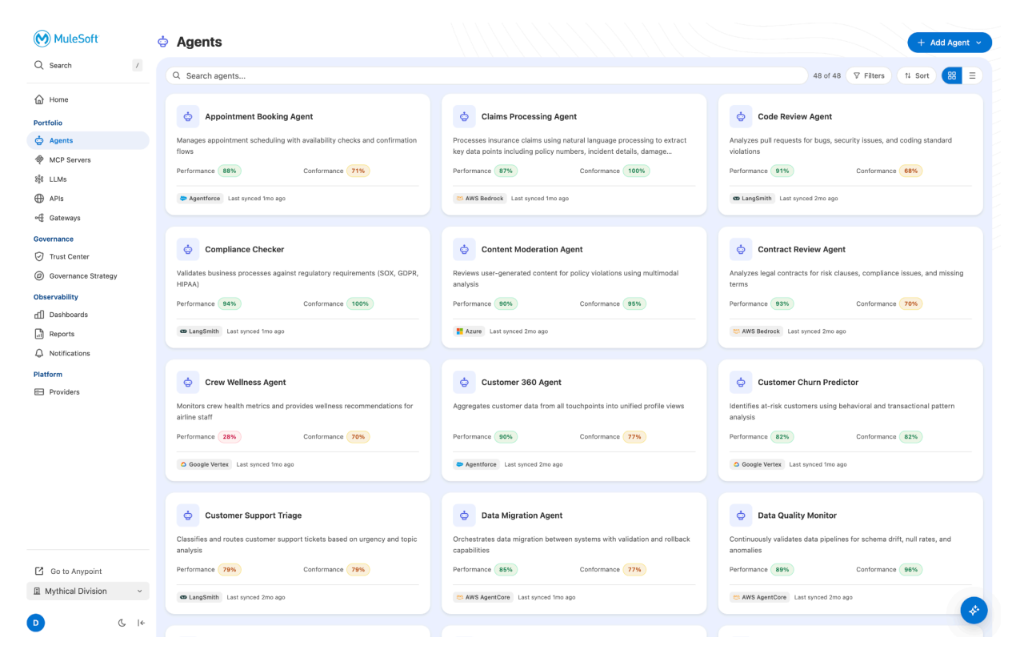
Task: Click the sparkle AI assistant floating button
Action: click(974, 610)
